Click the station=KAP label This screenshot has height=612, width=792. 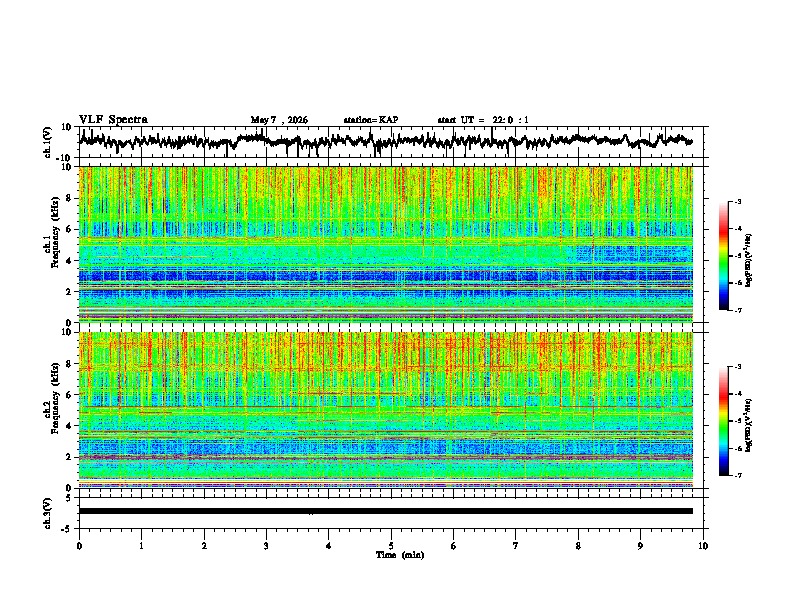coord(371,120)
